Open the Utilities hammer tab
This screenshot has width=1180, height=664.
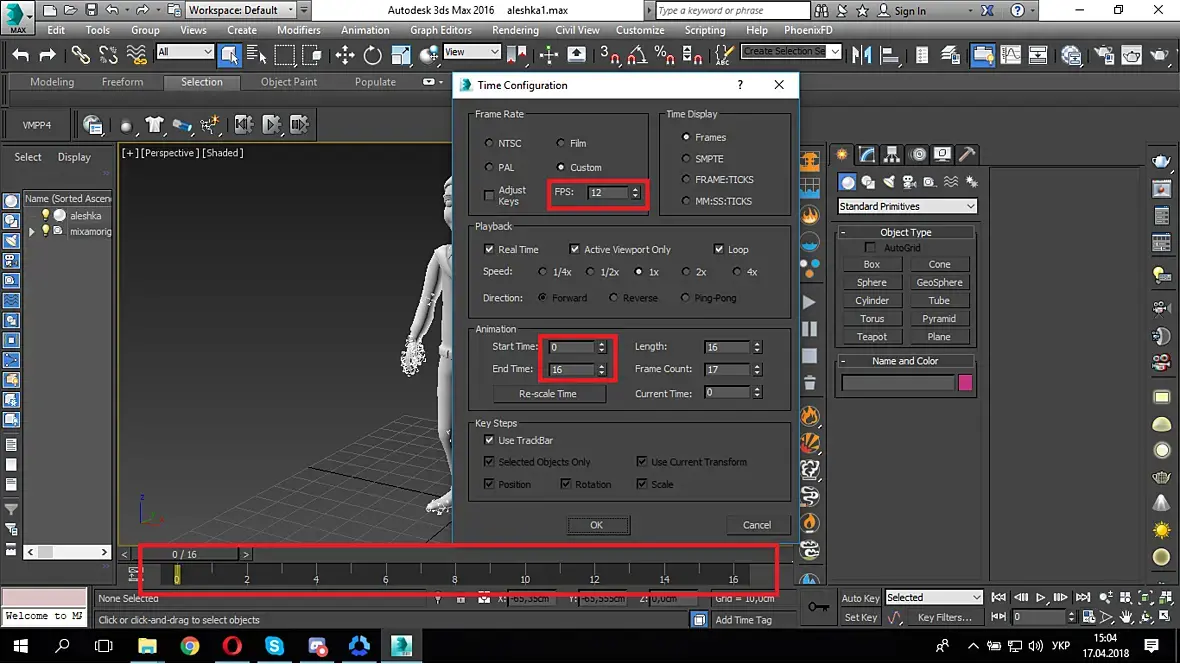point(966,154)
